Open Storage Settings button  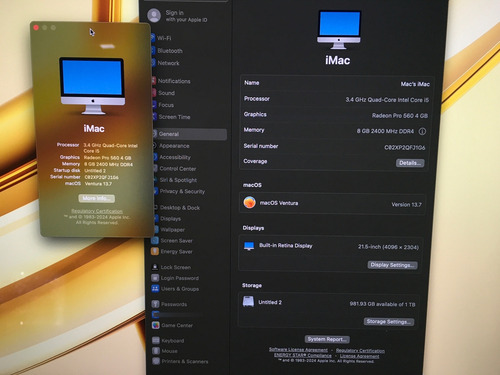tap(389, 322)
